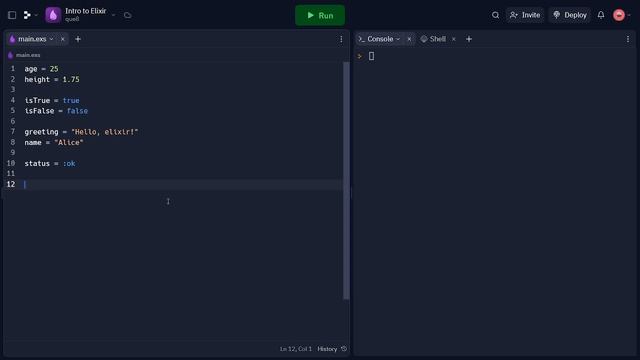Click the string "Hello, elixir!" on line 7
The height and width of the screenshot is (360, 640).
pos(104,132)
